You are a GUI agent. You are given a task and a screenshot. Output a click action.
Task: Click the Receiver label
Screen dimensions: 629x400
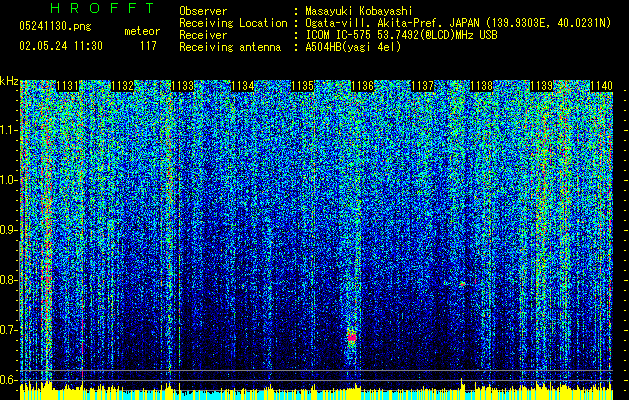coord(203,35)
